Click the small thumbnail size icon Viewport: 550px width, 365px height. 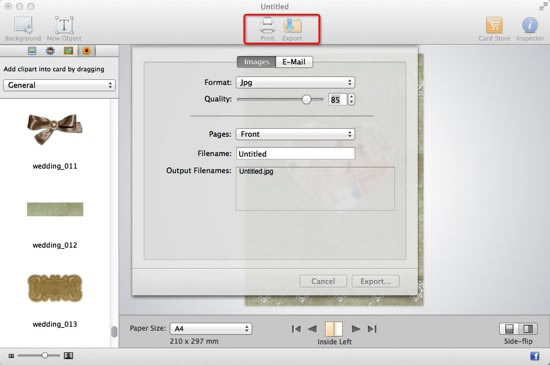(11, 356)
